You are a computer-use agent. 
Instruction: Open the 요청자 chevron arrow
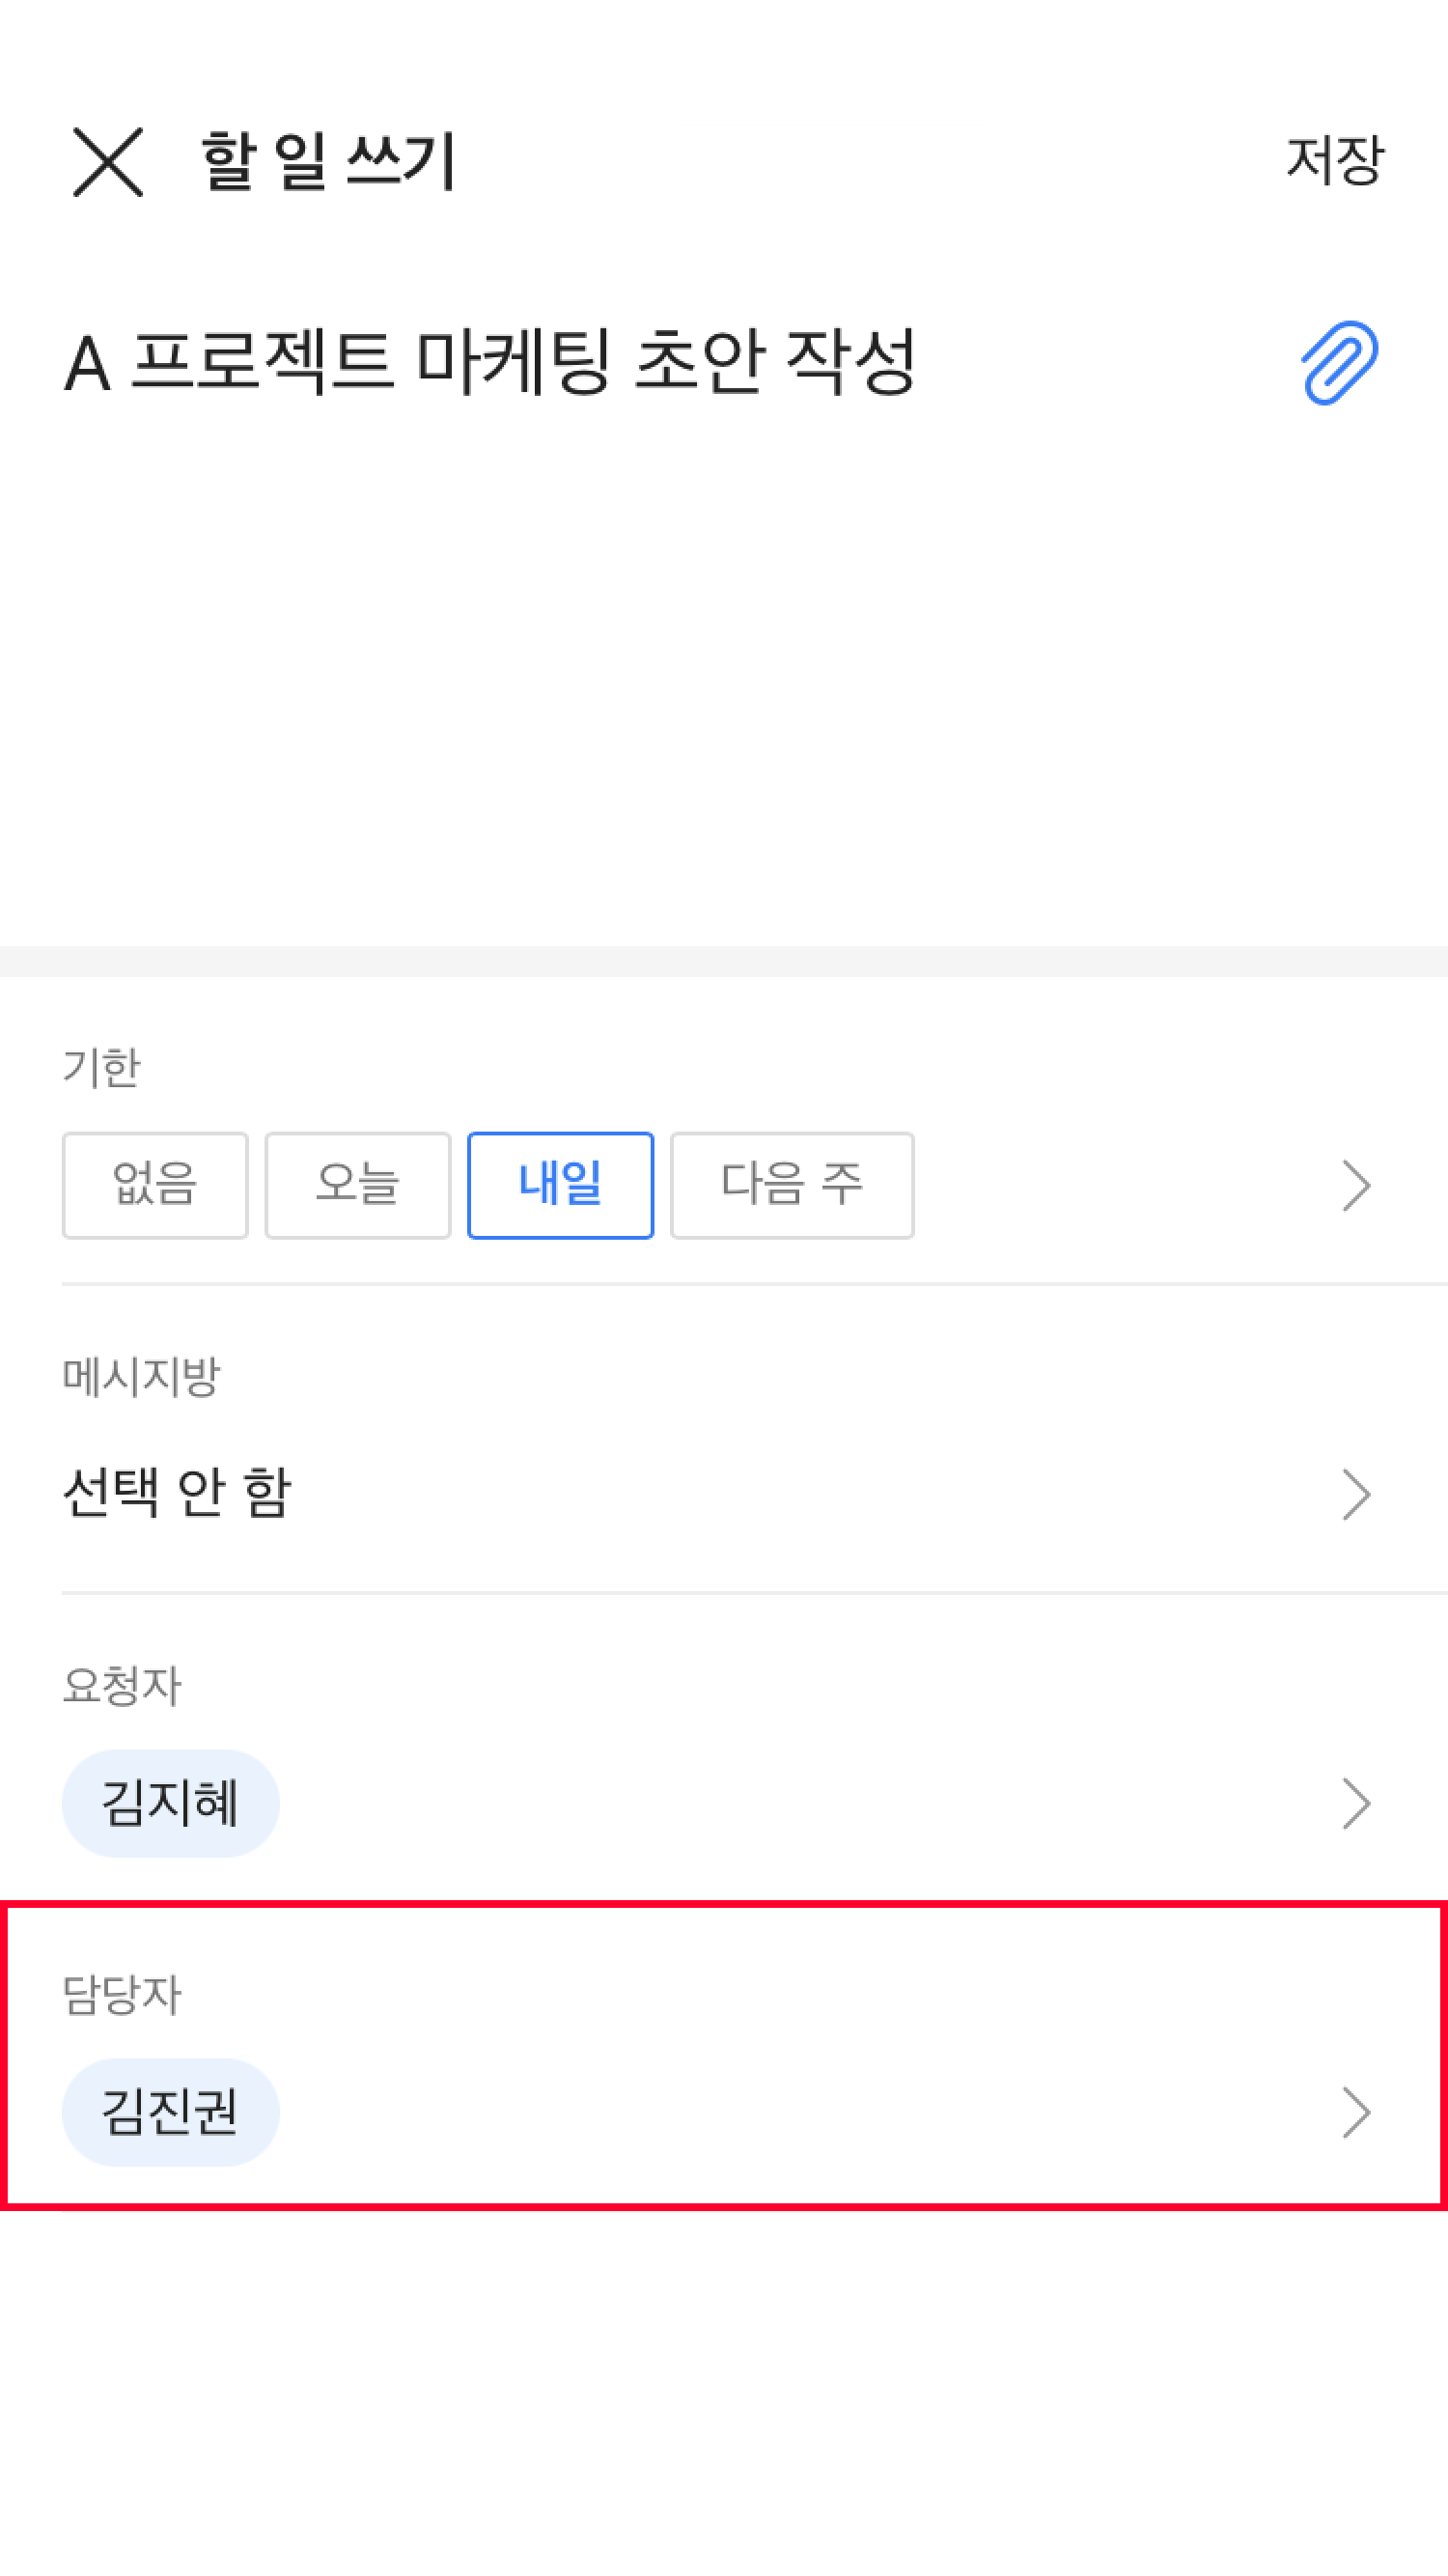1356,1803
